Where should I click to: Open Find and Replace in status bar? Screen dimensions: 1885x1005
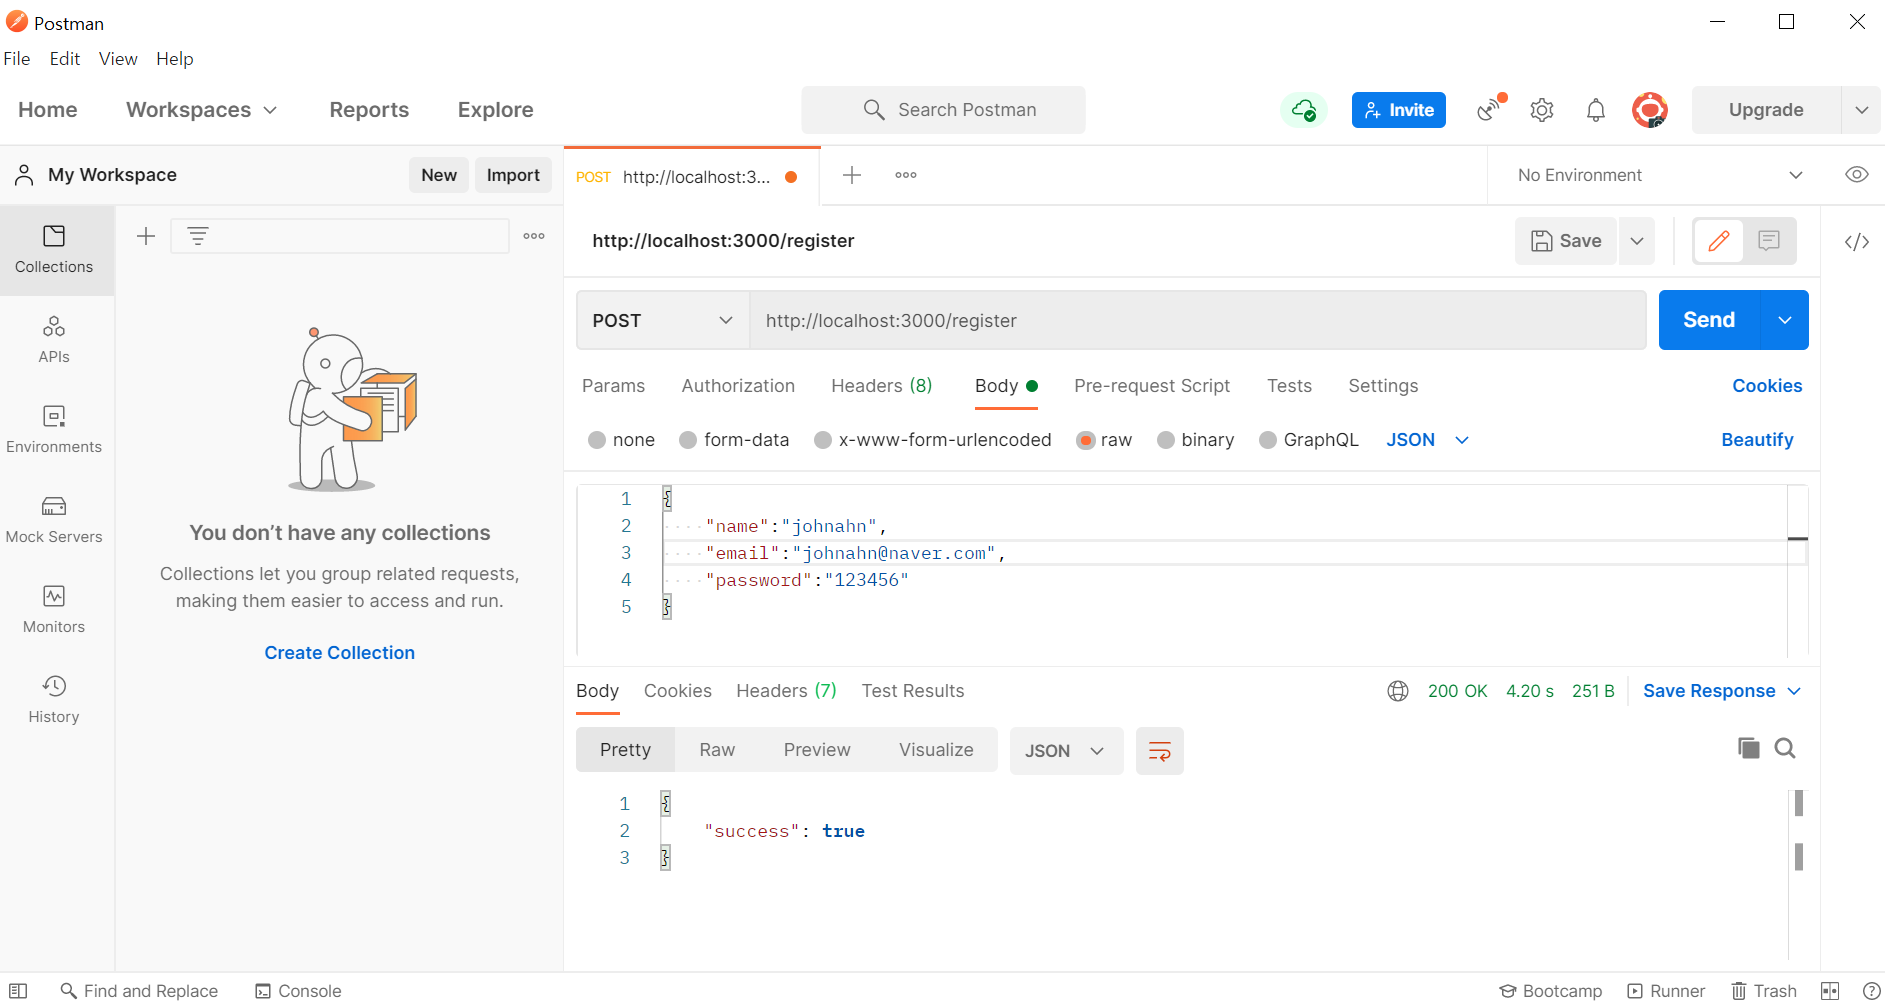tap(139, 991)
